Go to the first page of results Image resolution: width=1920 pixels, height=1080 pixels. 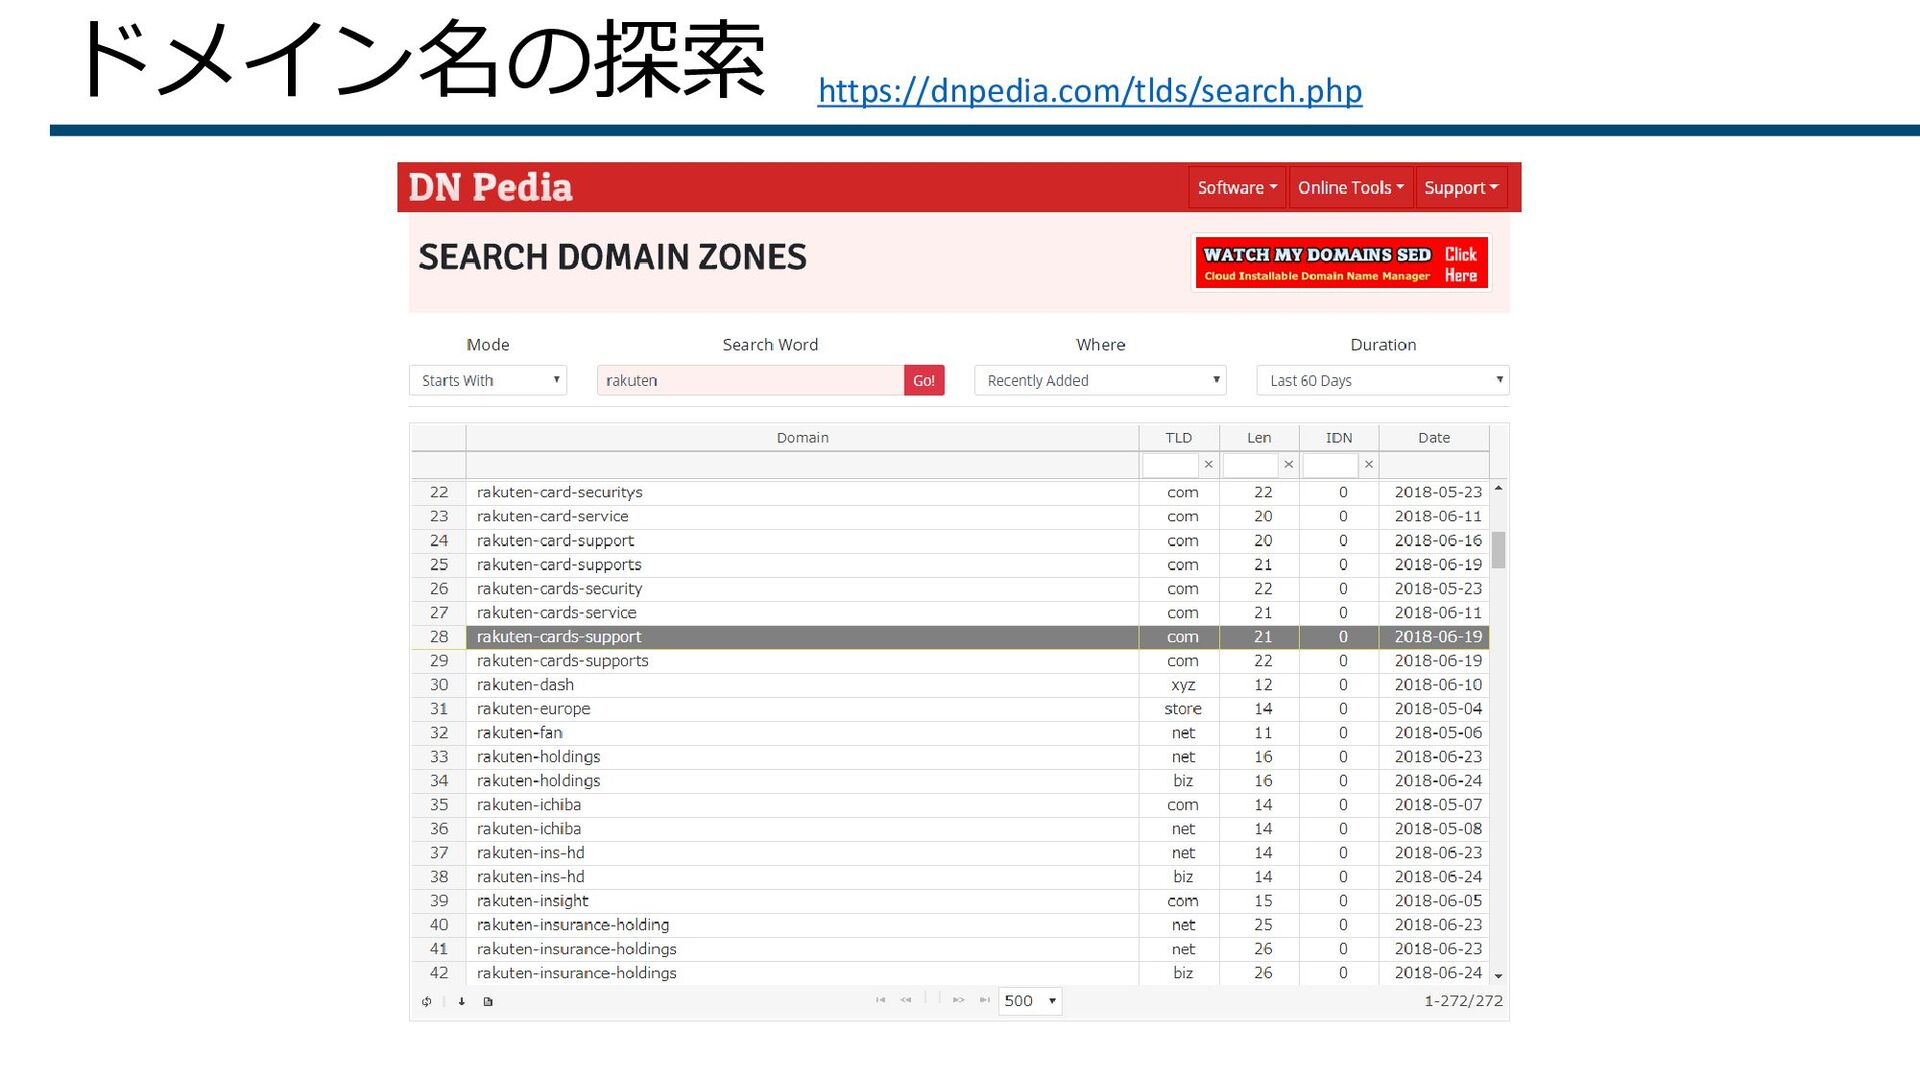tap(880, 1000)
